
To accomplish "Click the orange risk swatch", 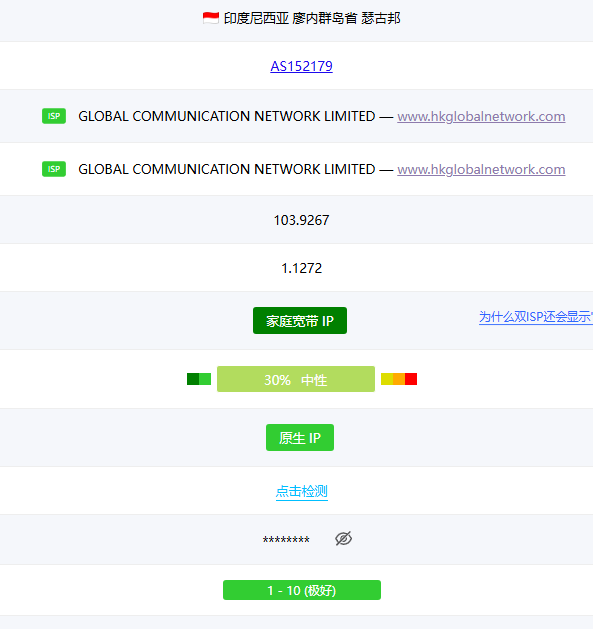I will (399, 379).
